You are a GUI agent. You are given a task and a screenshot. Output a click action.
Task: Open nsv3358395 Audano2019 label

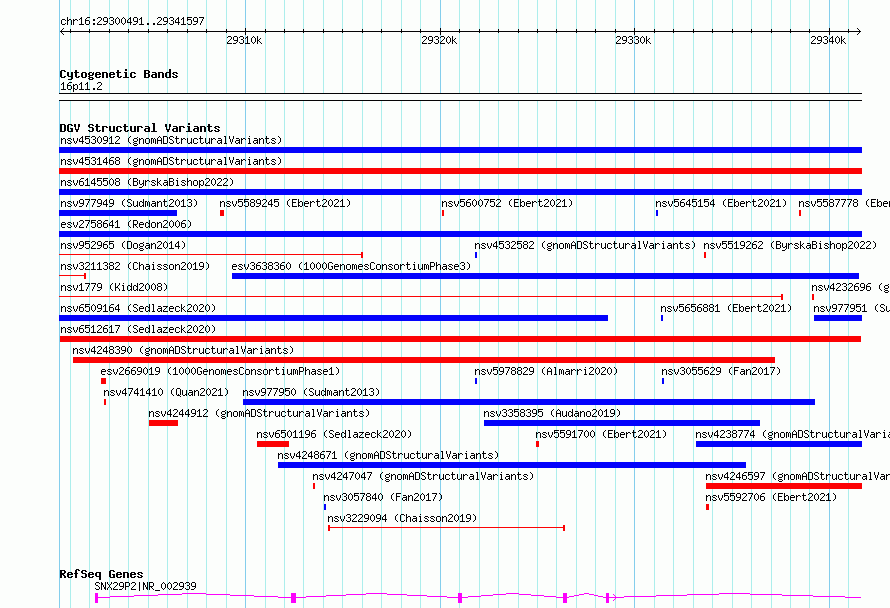[552, 413]
